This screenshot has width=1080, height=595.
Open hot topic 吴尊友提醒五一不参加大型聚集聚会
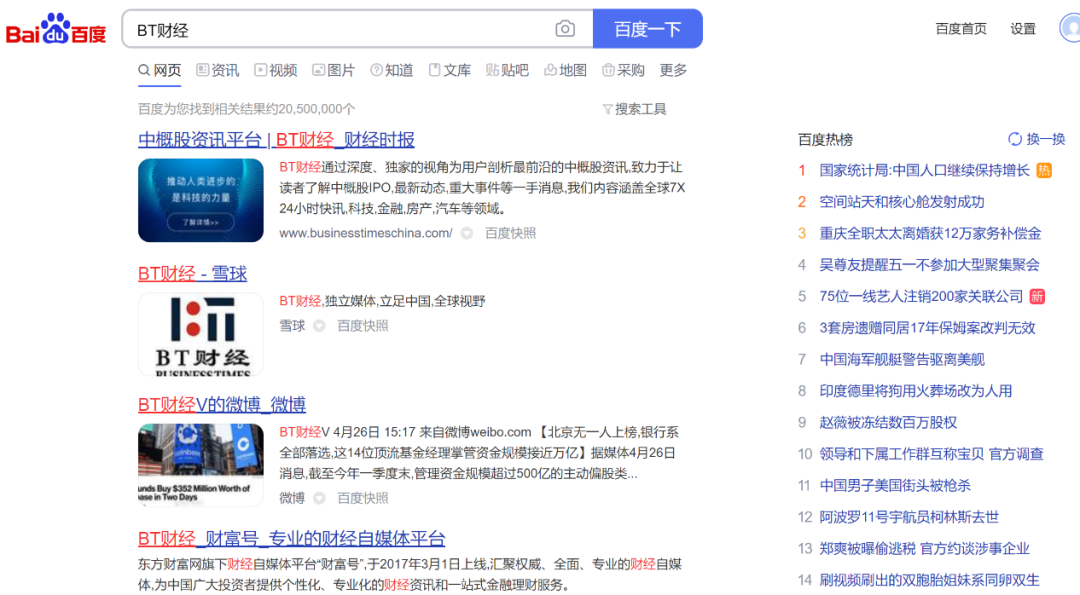pyautogui.click(x=929, y=265)
